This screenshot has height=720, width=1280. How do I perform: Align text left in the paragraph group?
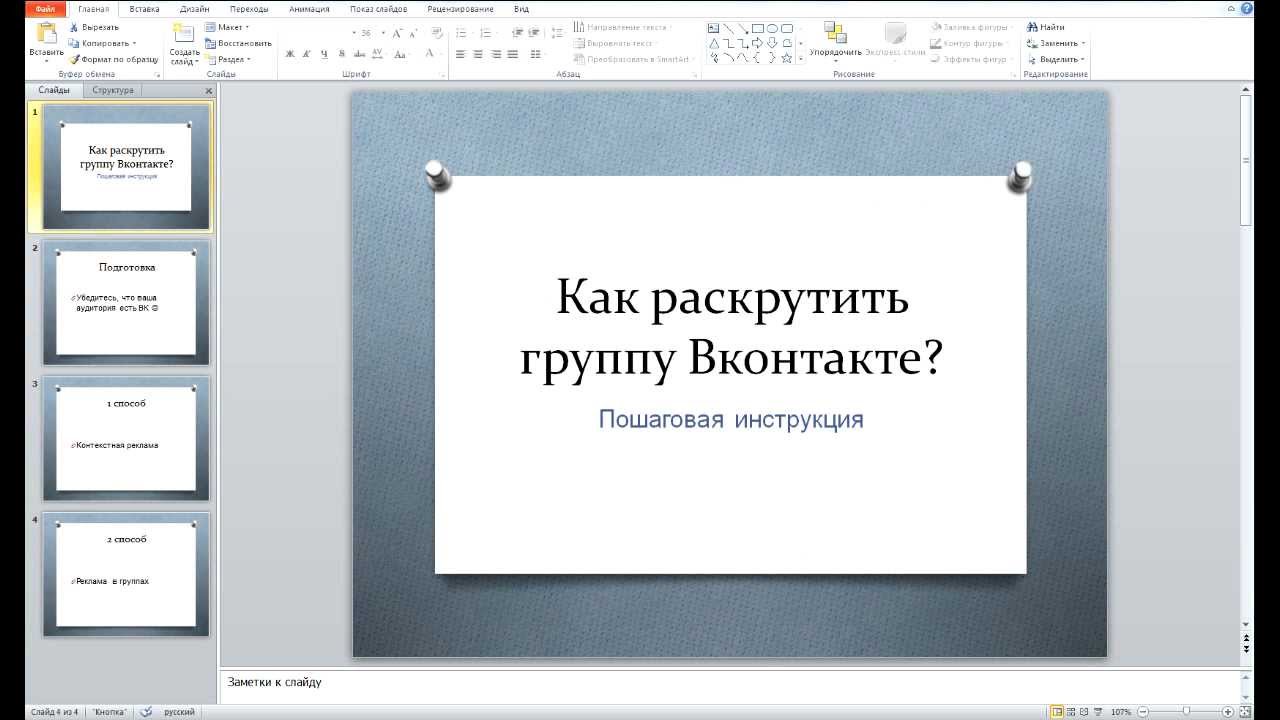pos(461,54)
